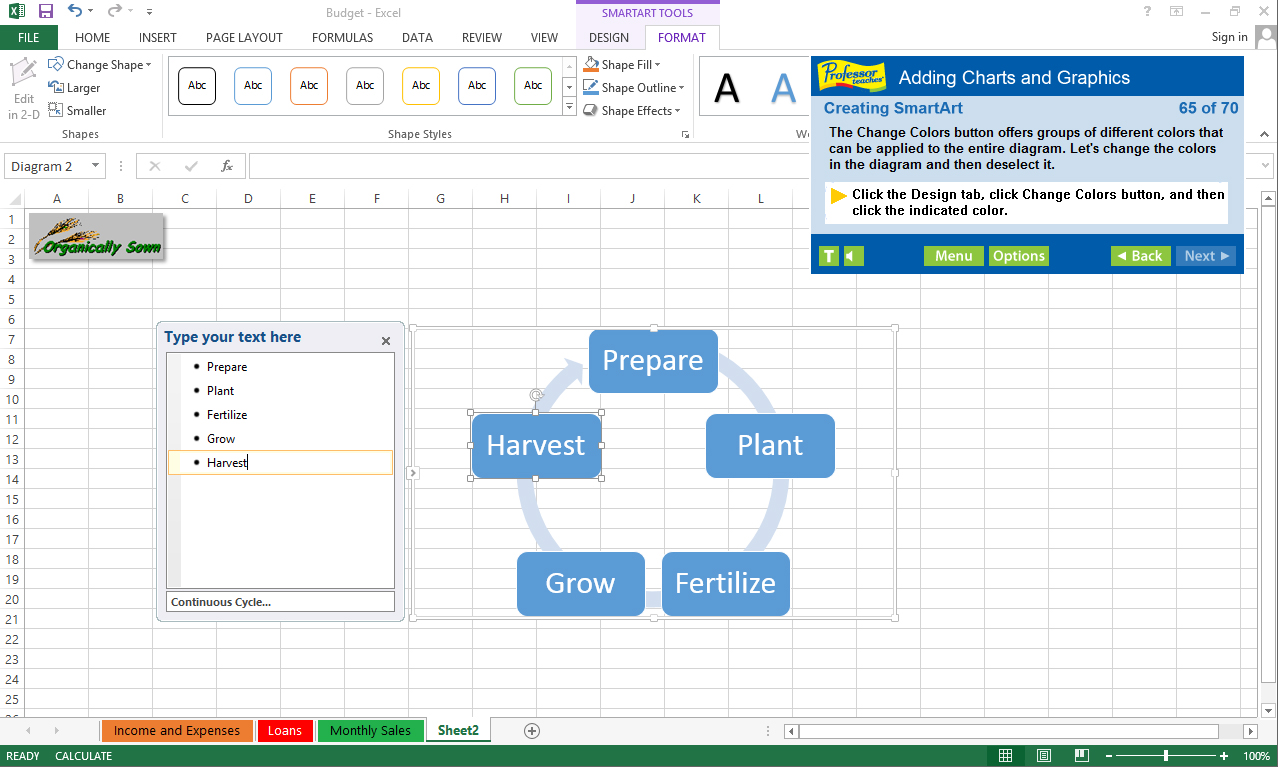
Task: Click Next in the Professor Teaches panel
Action: click(1205, 255)
